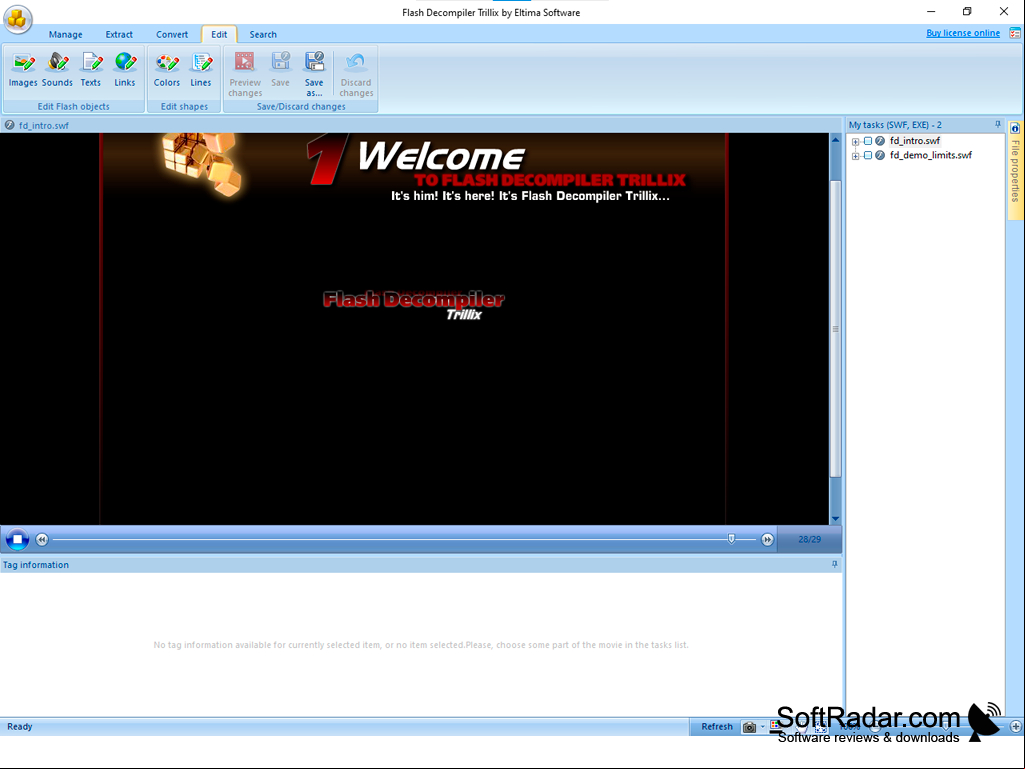Switch to the Convert tab
The image size is (1025, 769).
[x=172, y=35]
